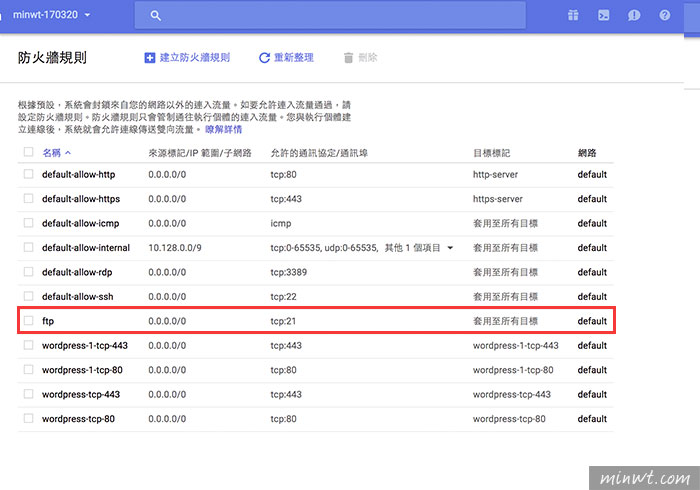
Task: Click the tcp:22 protocol cell
Action: click(283, 297)
